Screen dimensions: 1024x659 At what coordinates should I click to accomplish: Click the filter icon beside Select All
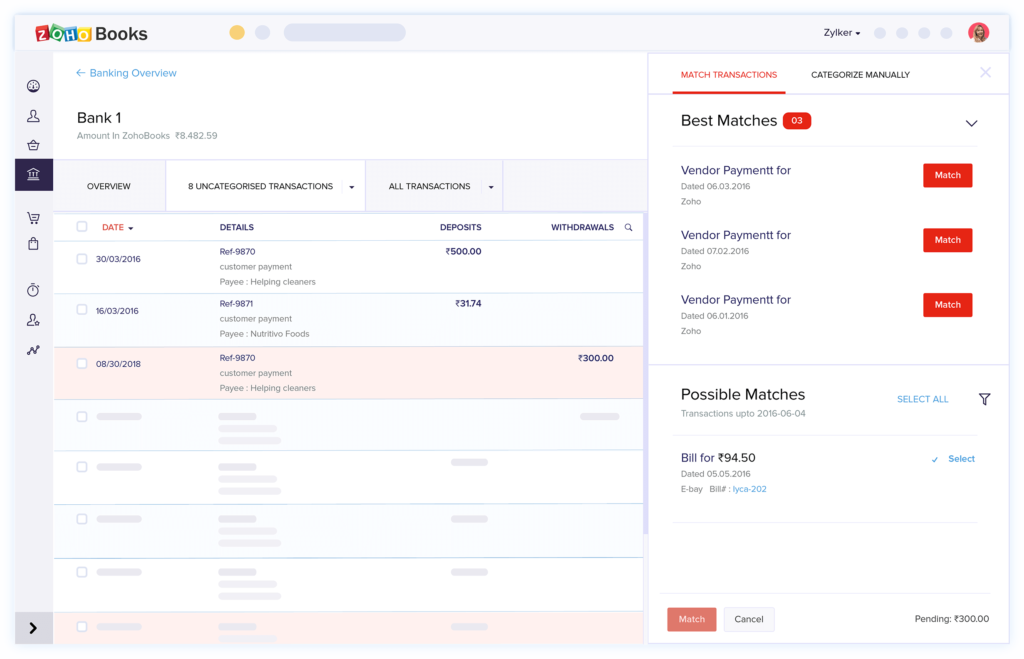pos(984,399)
